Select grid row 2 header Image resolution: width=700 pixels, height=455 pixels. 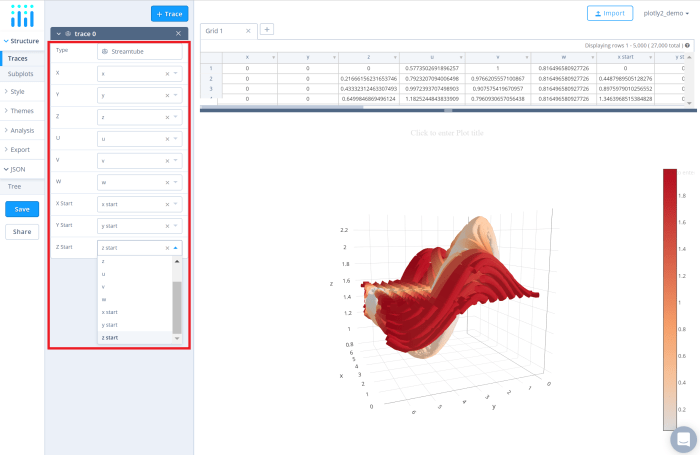(x=211, y=79)
